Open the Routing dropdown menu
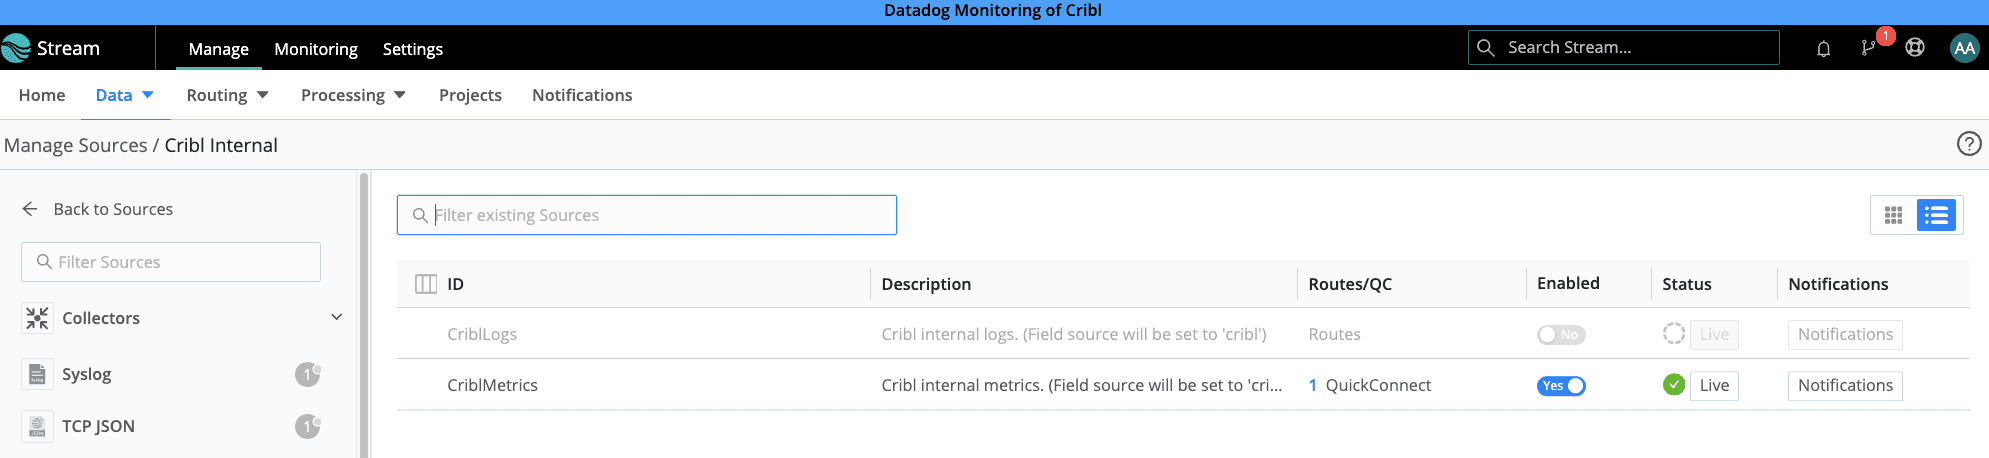Image resolution: width=1989 pixels, height=458 pixels. tap(227, 95)
